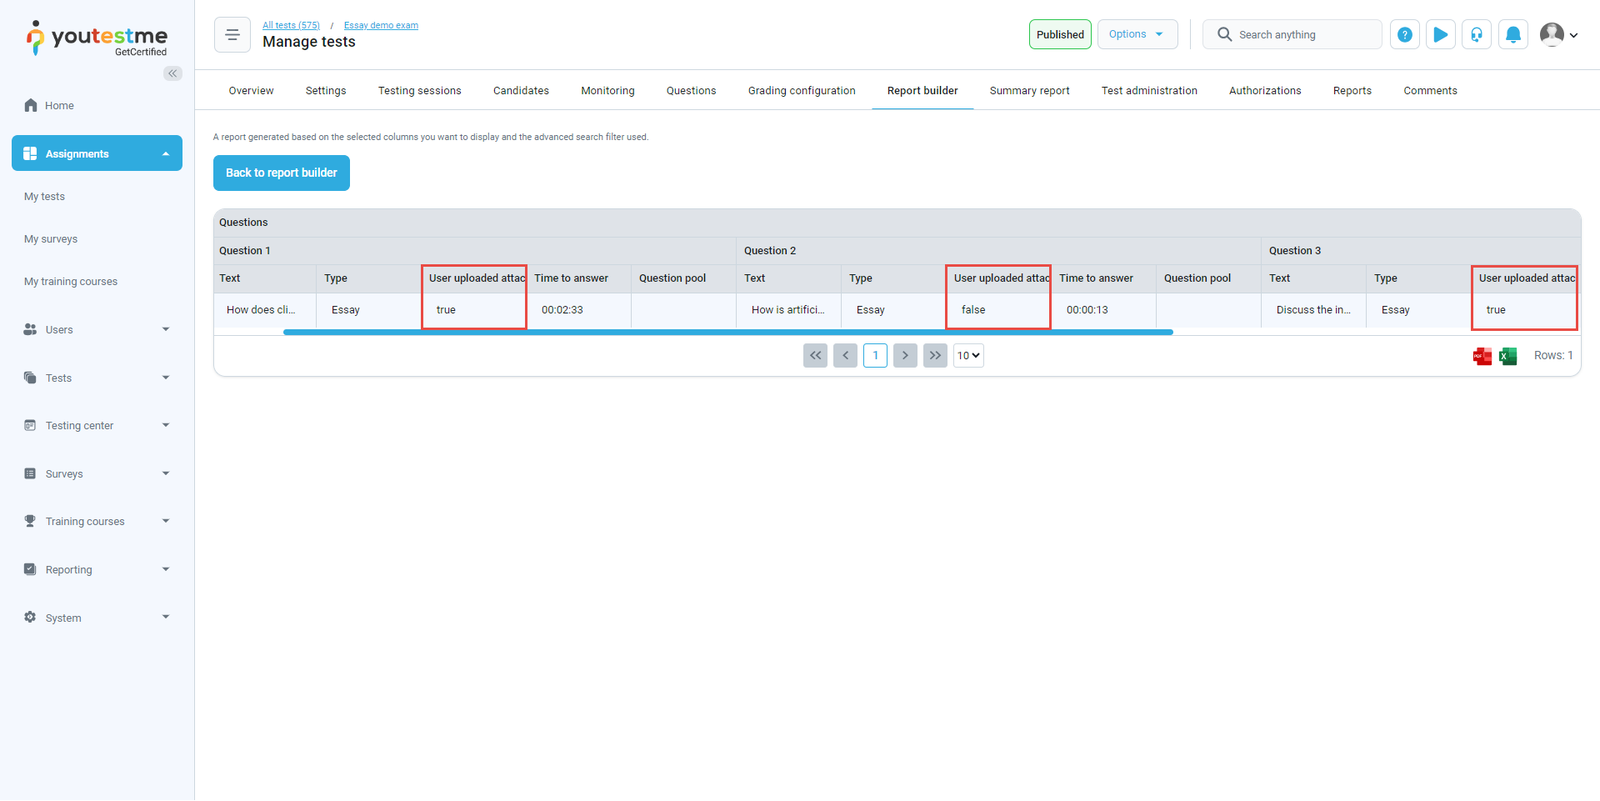Open notifications bell icon
The width and height of the screenshot is (1600, 801).
pyautogui.click(x=1513, y=35)
